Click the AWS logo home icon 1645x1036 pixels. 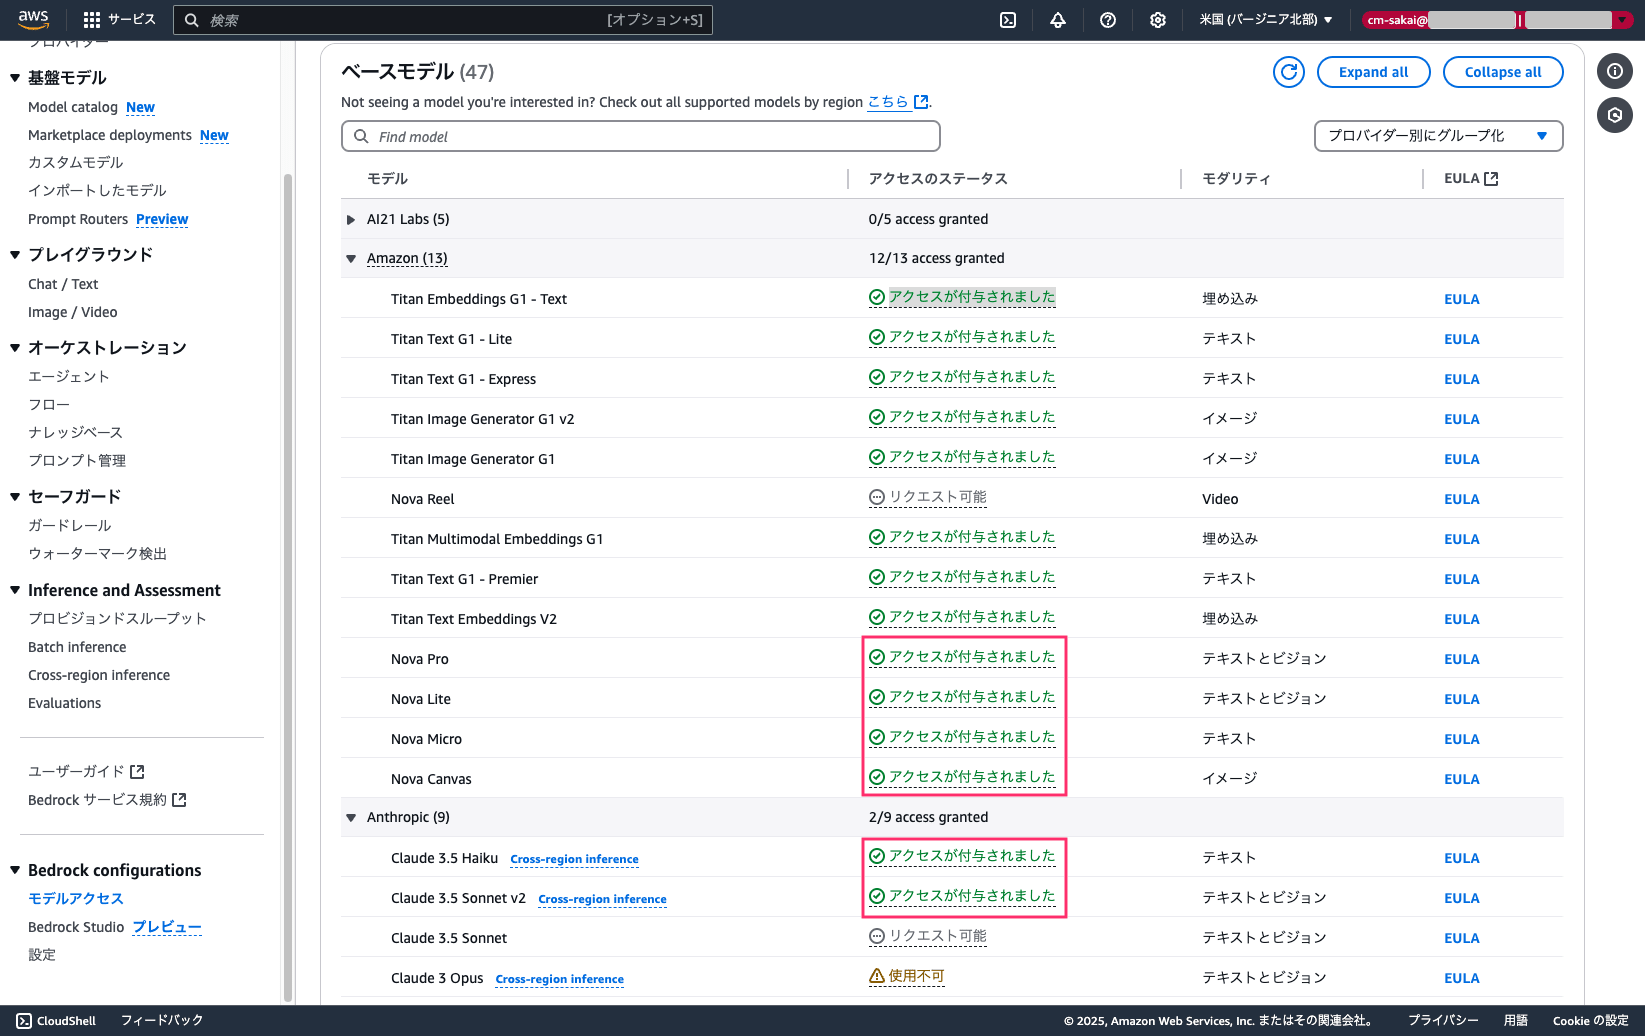click(x=33, y=19)
